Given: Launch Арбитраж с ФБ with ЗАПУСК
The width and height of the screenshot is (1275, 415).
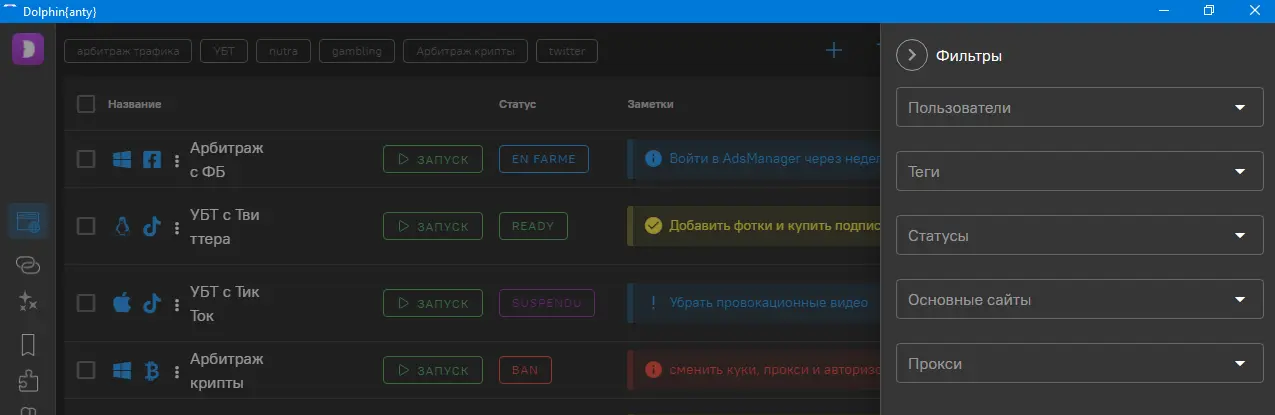Looking at the screenshot, I should click(x=433, y=159).
